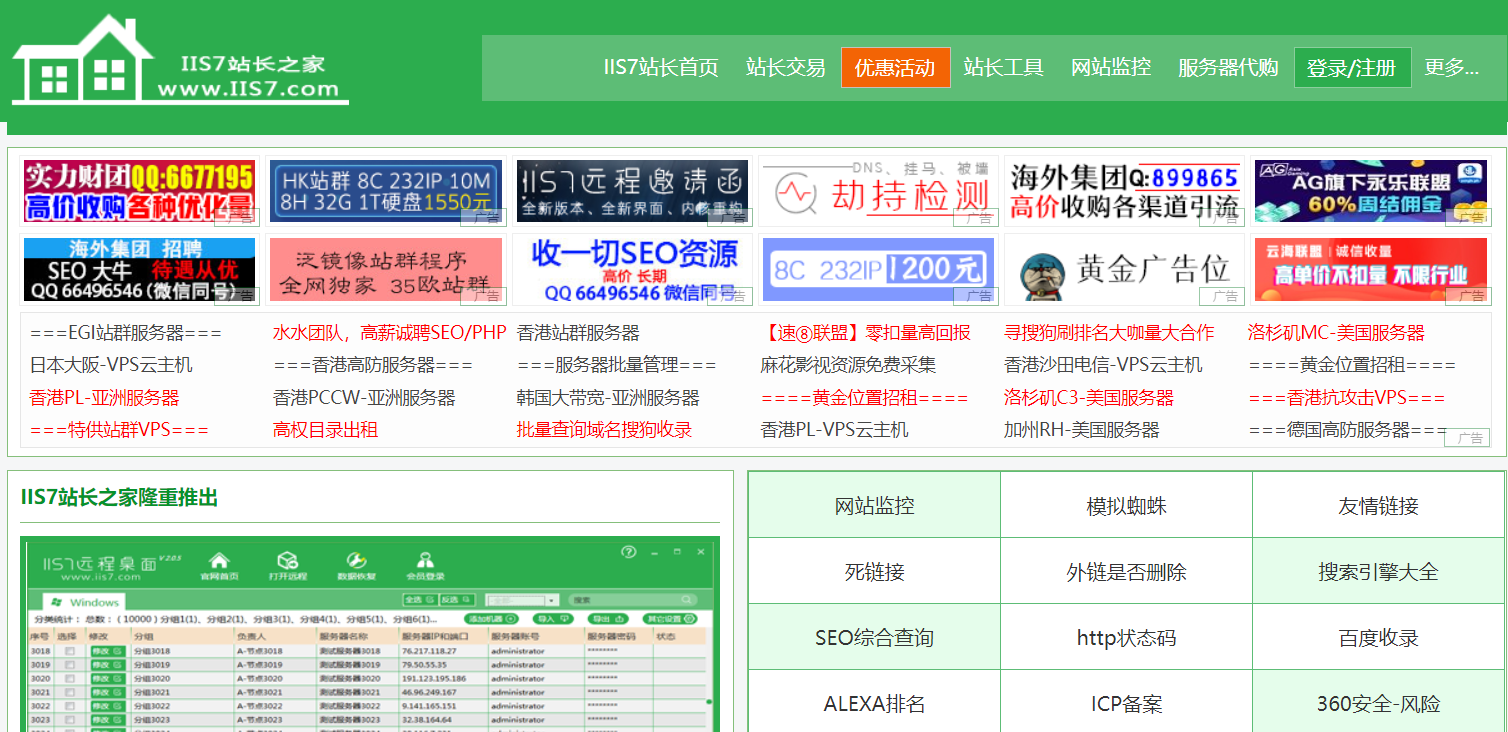Open the SEO综合查询 tool
The image size is (1508, 732).
874,638
